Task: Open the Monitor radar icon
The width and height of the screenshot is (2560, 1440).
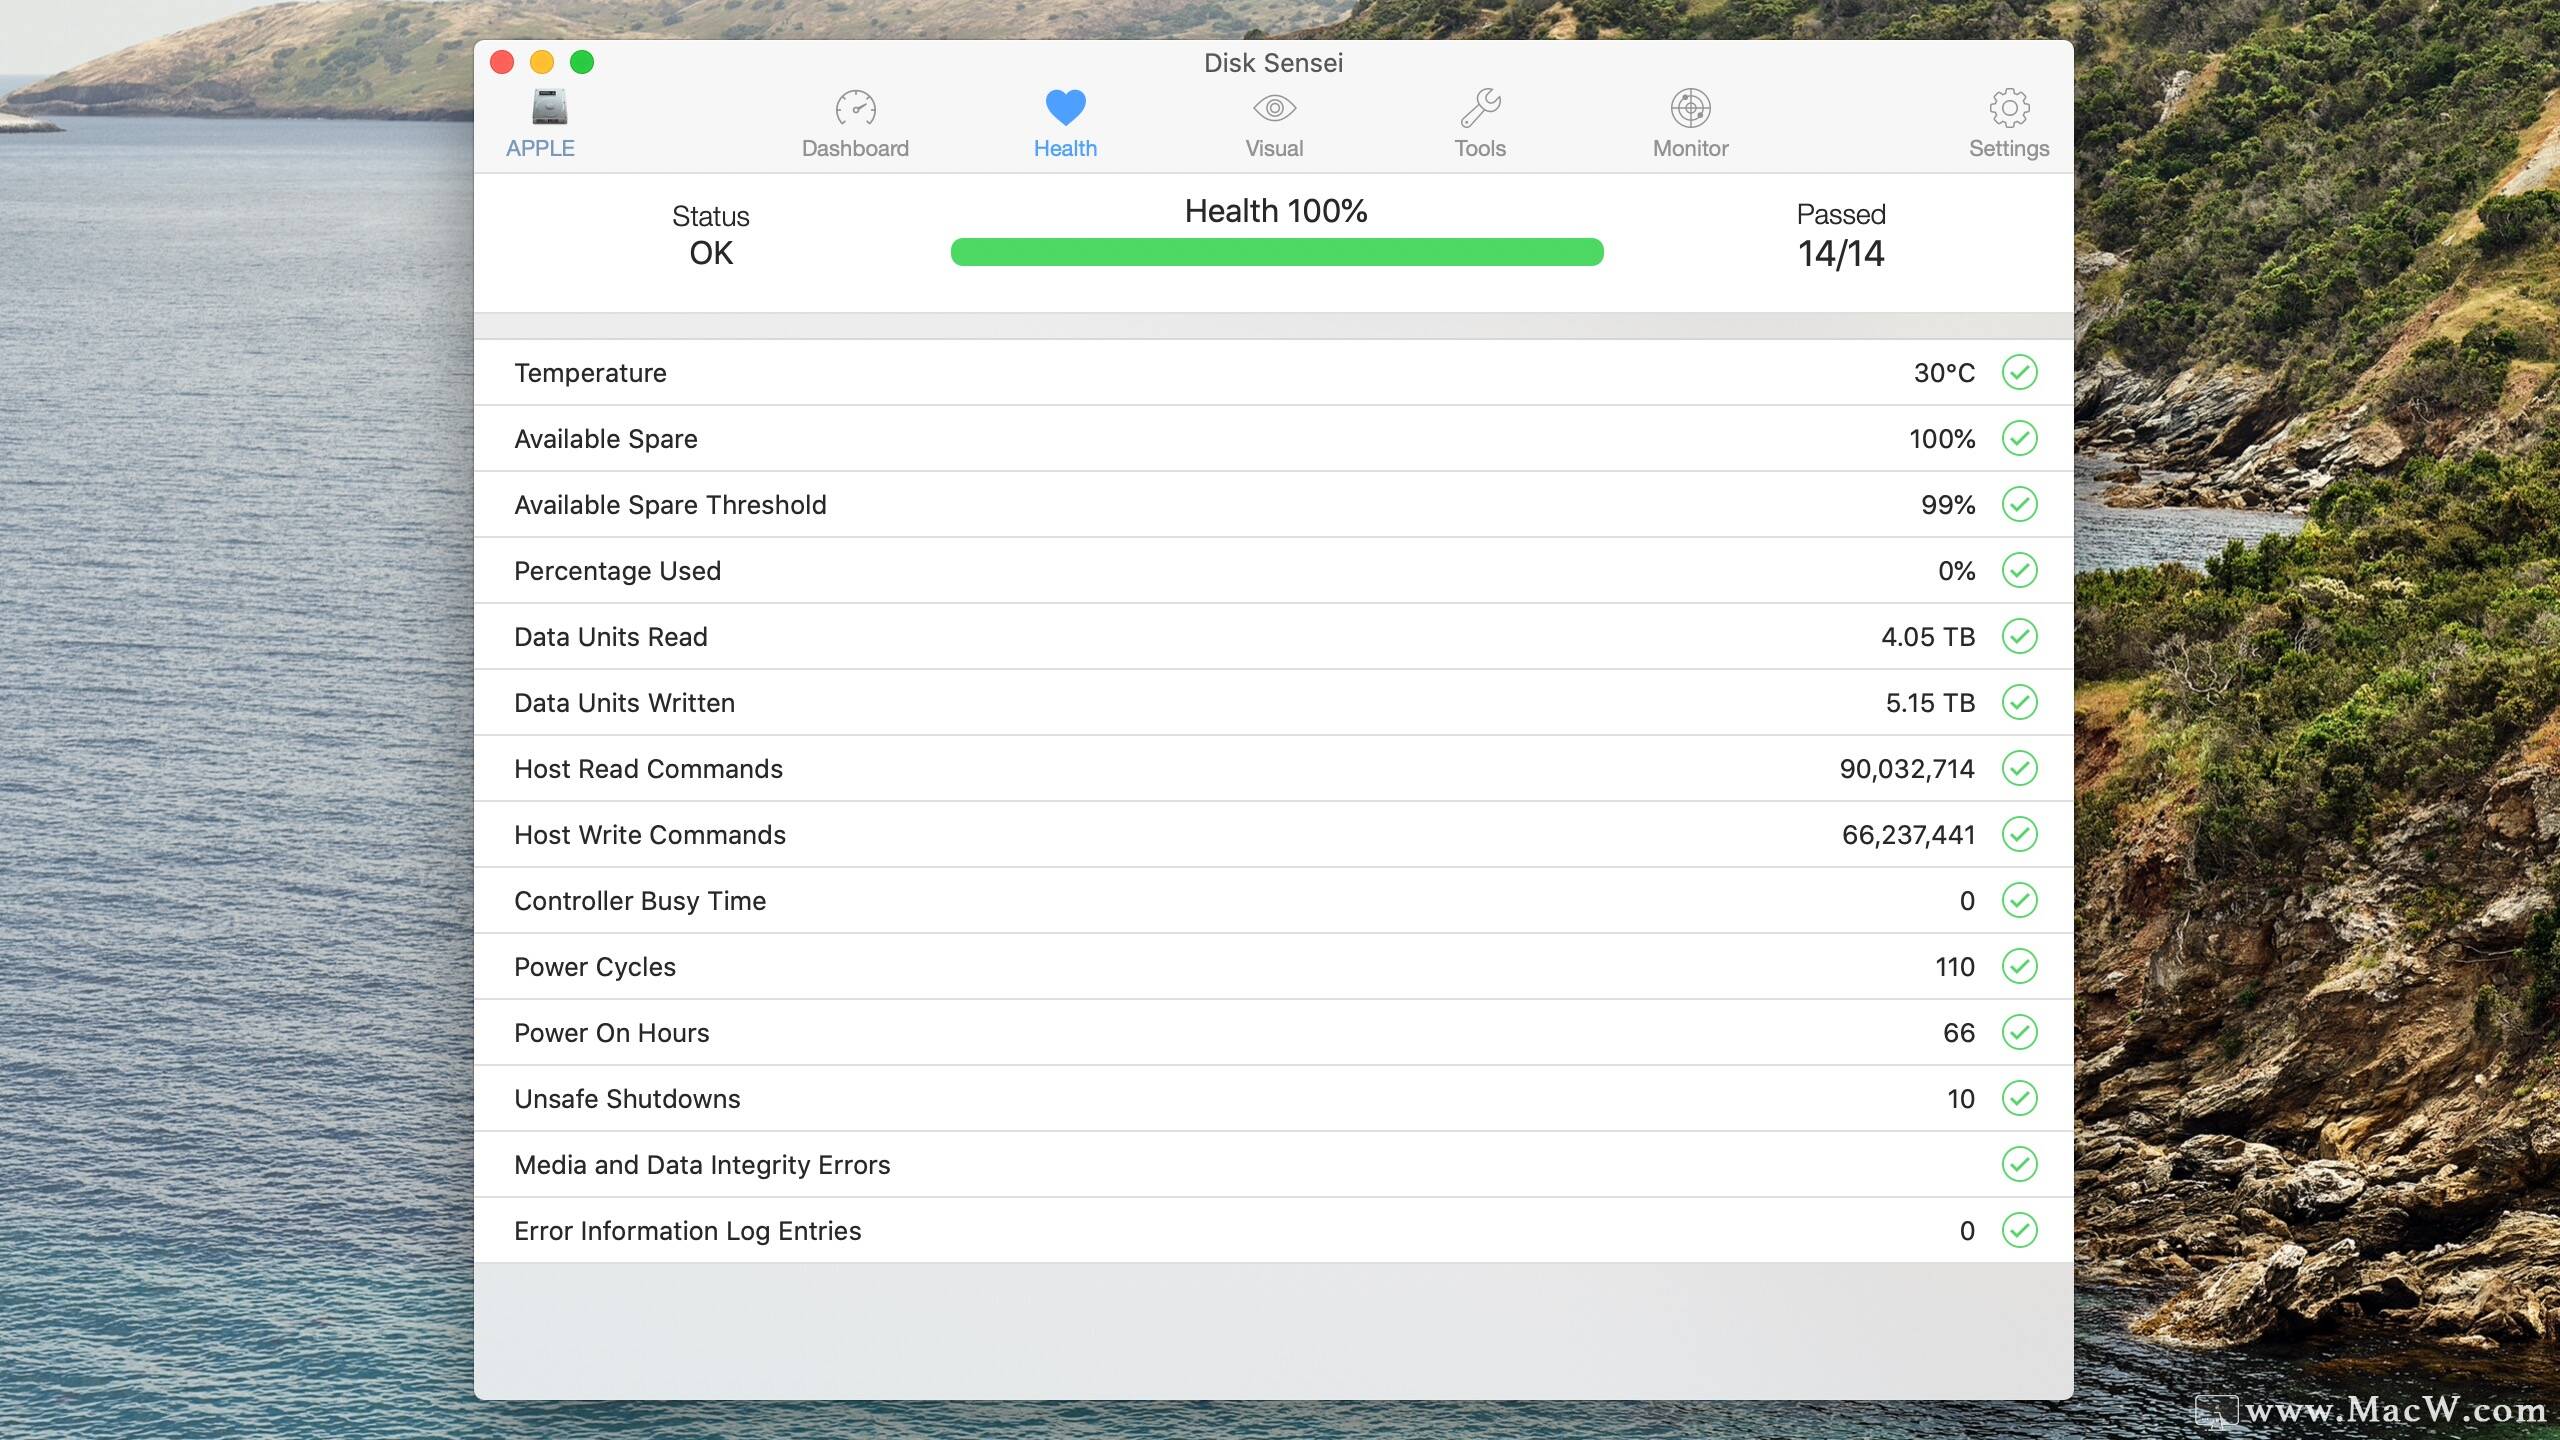Action: (x=1690, y=108)
